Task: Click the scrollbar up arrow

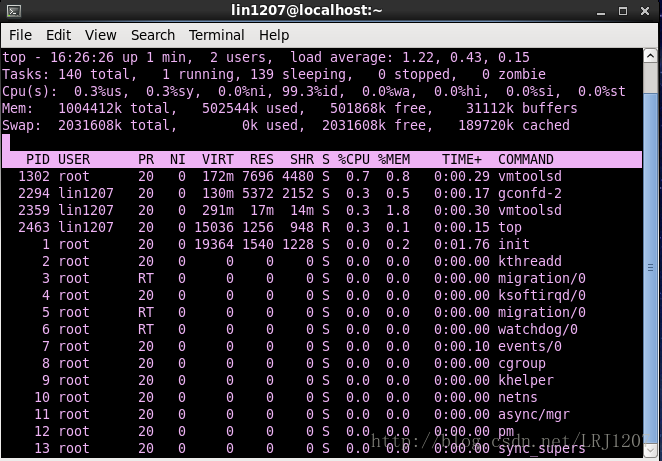Action: [x=650, y=56]
